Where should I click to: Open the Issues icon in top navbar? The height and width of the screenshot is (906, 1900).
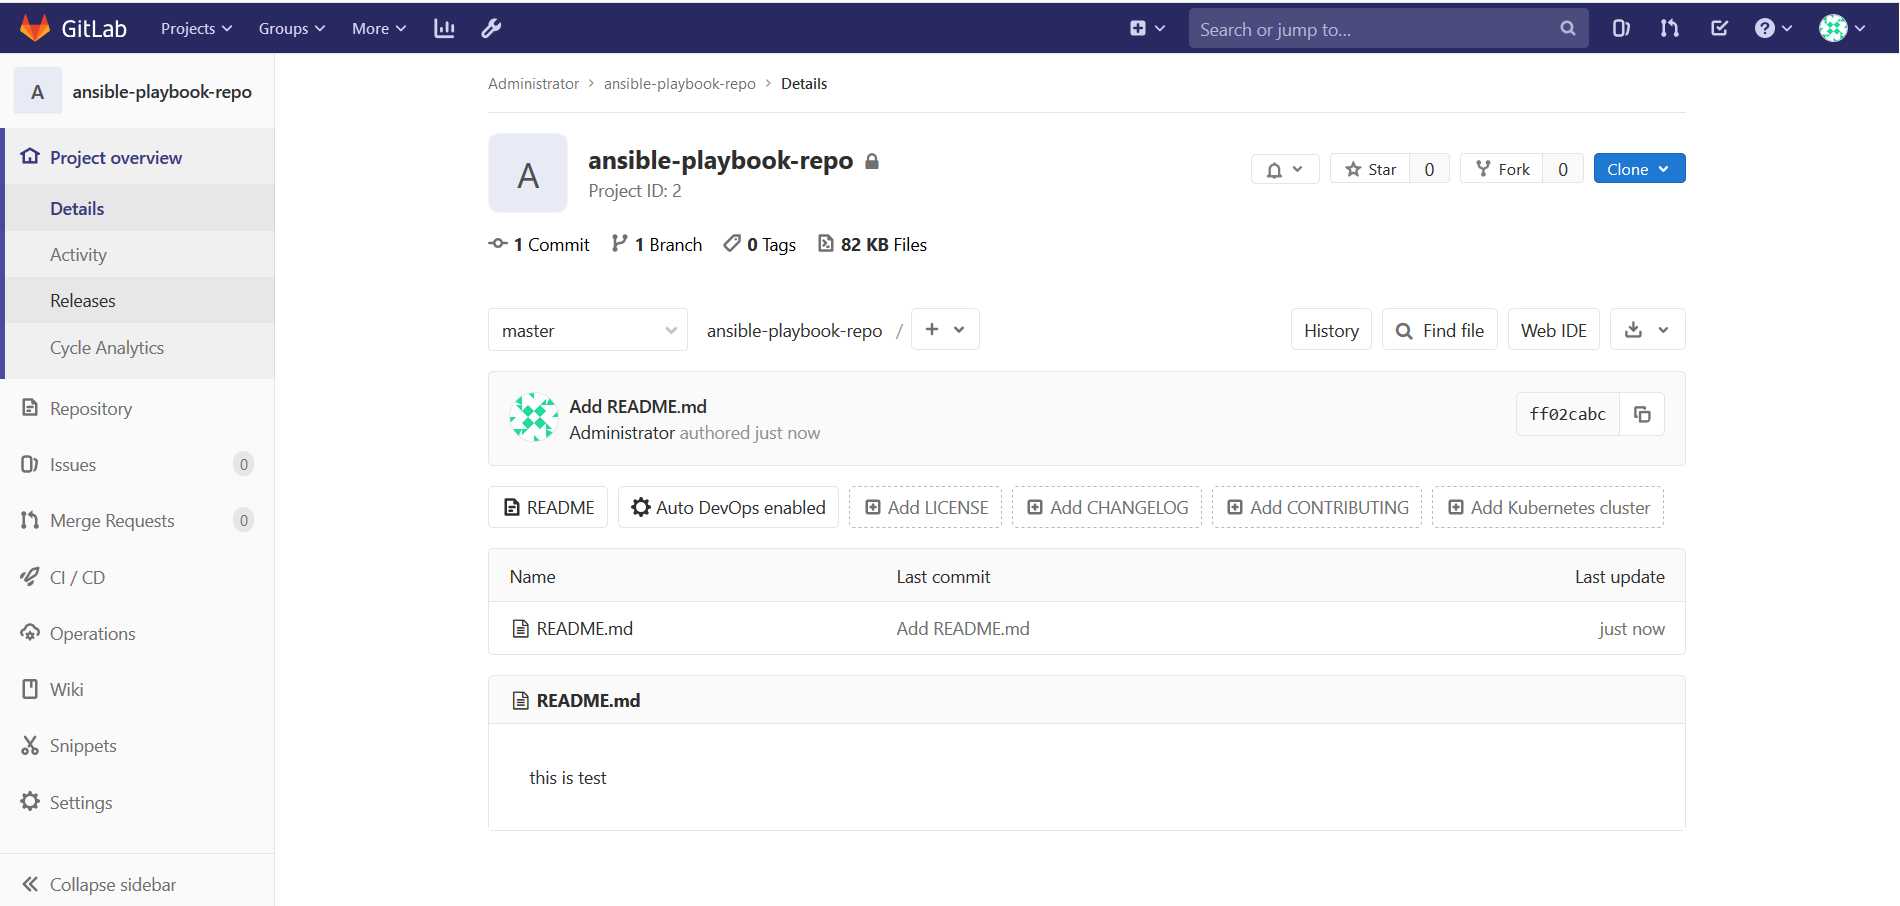1621,28
